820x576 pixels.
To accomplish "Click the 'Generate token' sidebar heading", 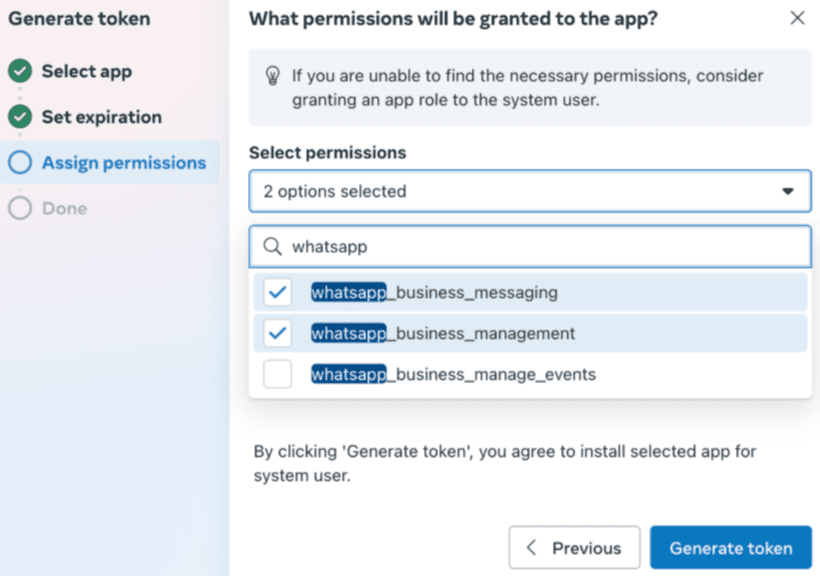I will click(x=79, y=19).
